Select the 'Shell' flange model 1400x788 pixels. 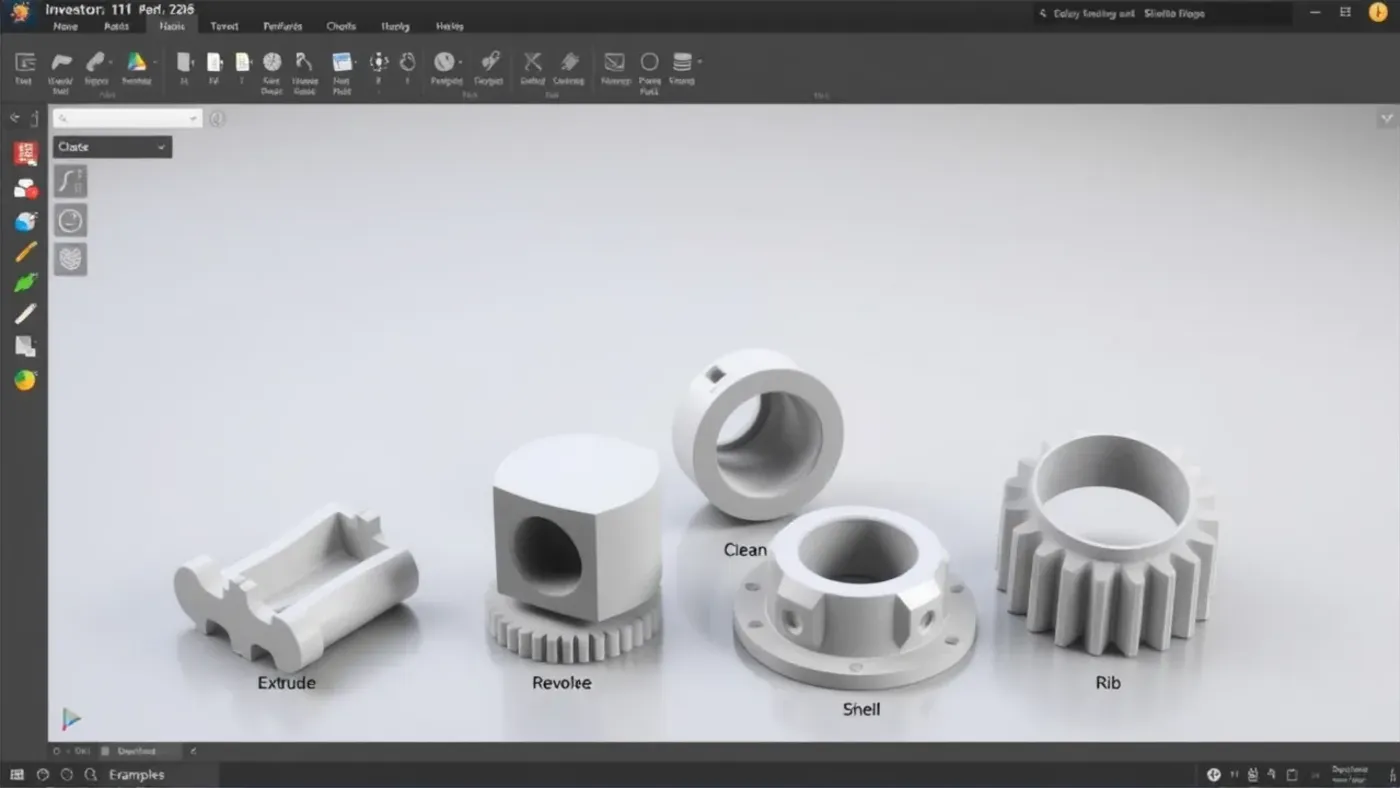[x=854, y=596]
